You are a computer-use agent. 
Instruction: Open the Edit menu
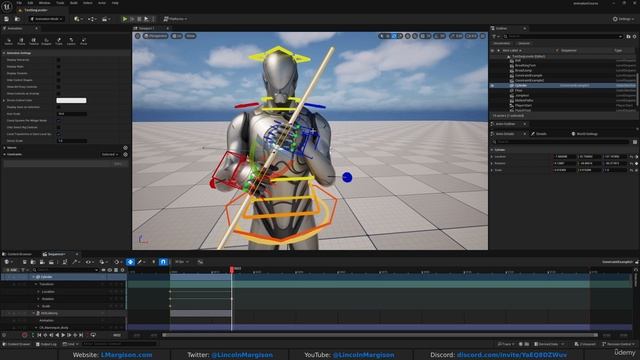pyautogui.click(x=30, y=3)
